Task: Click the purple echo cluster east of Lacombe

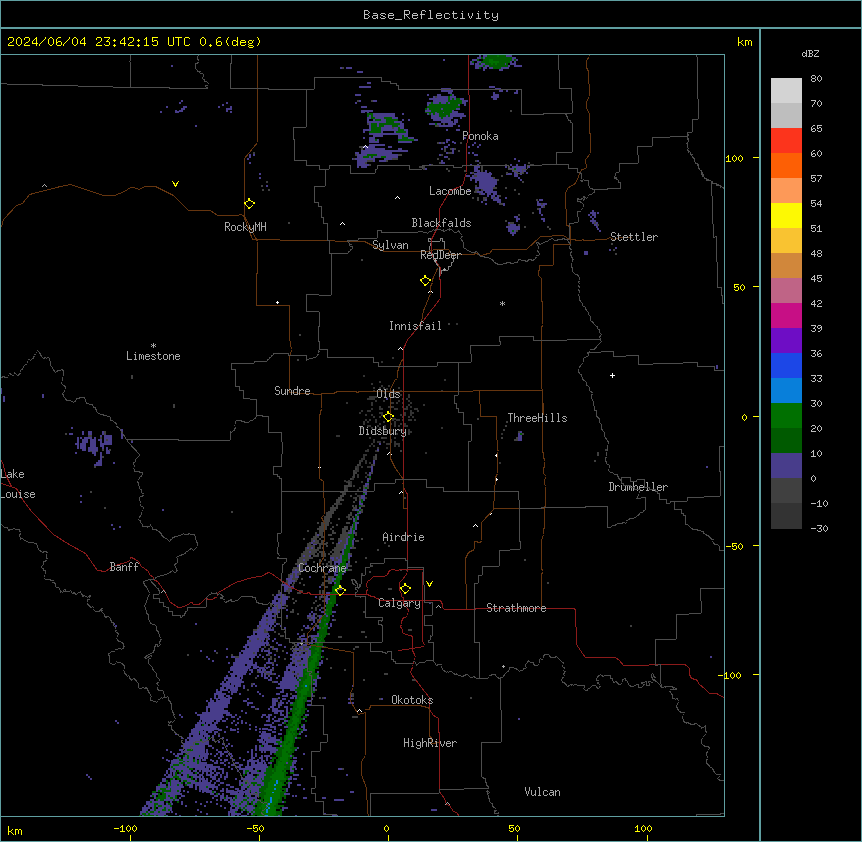Action: tap(486, 183)
